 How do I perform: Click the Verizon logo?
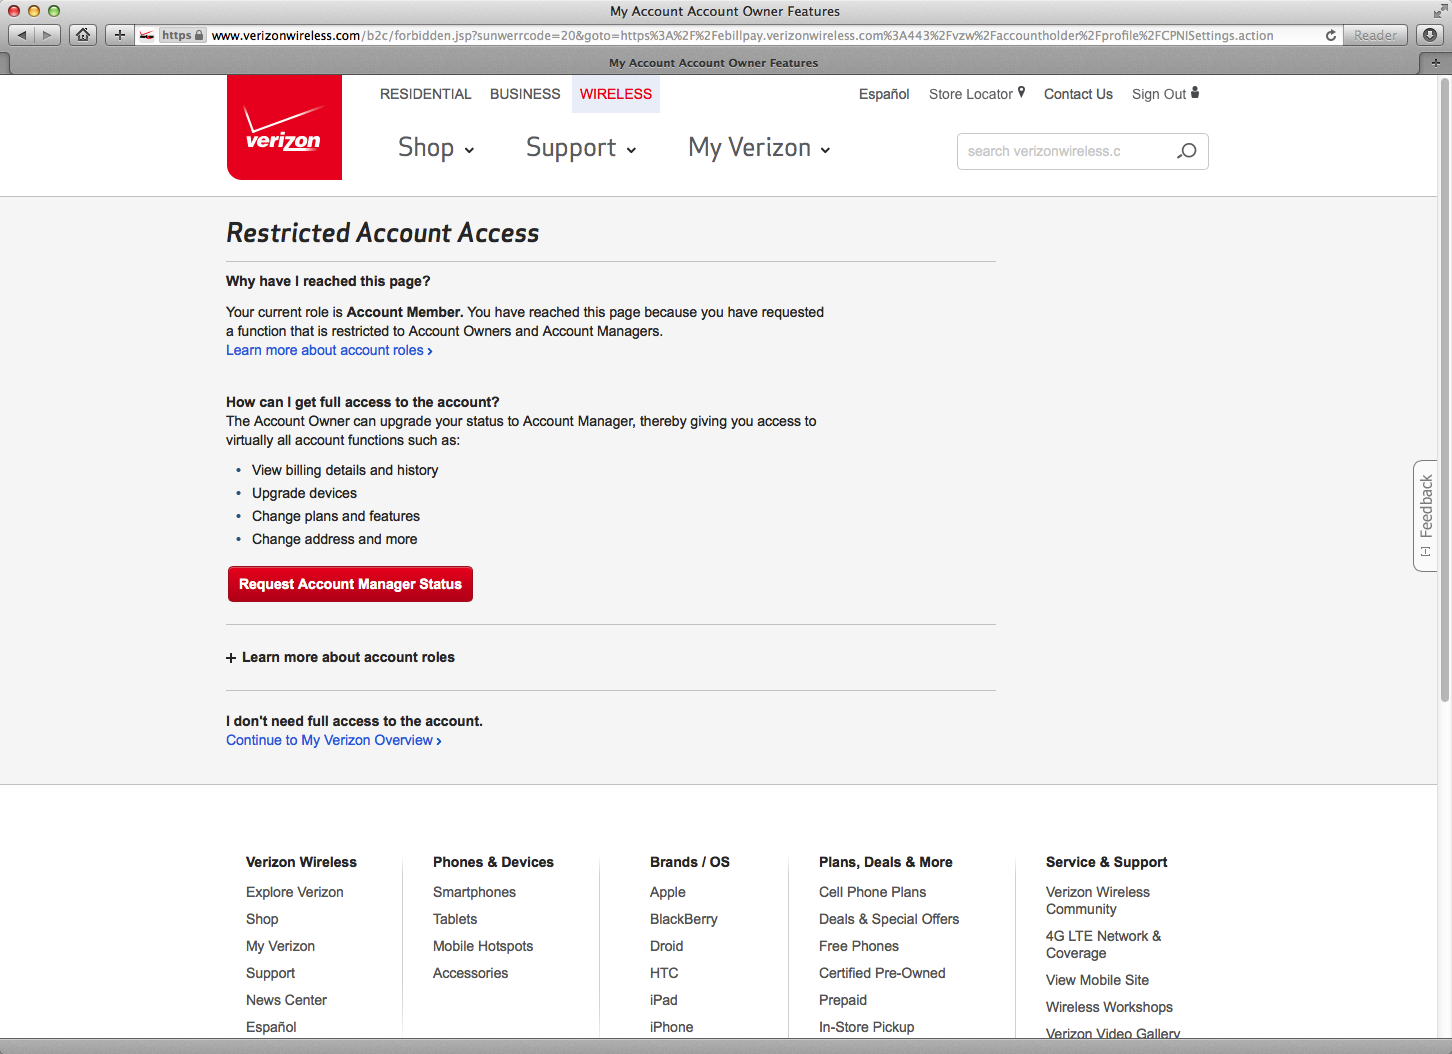[x=284, y=128]
